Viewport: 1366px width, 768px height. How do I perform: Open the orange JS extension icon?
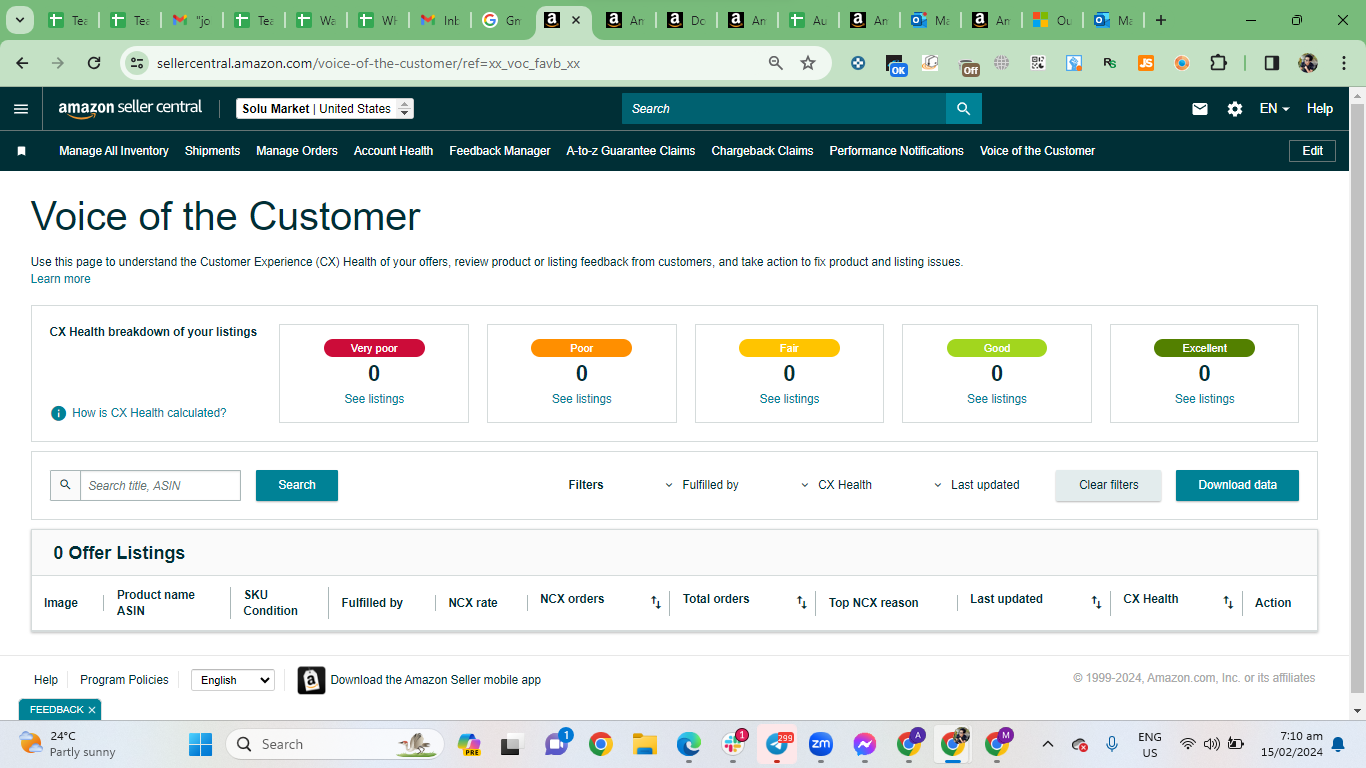click(x=1146, y=63)
